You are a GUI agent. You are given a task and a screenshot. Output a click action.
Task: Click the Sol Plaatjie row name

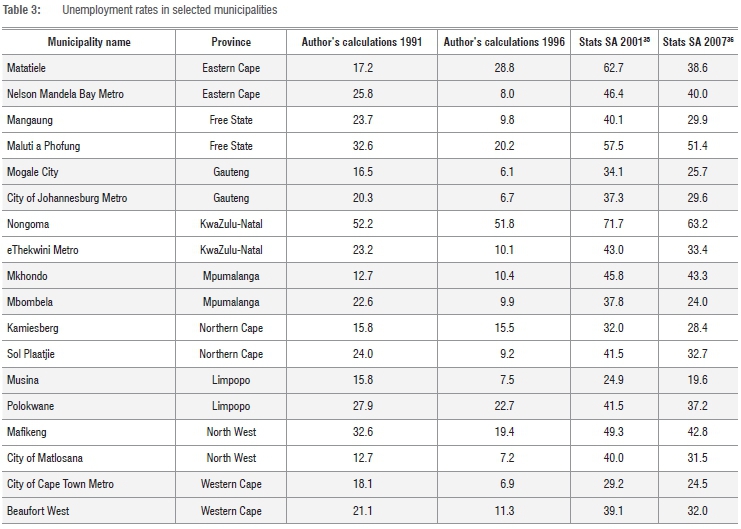pyautogui.click(x=32, y=354)
